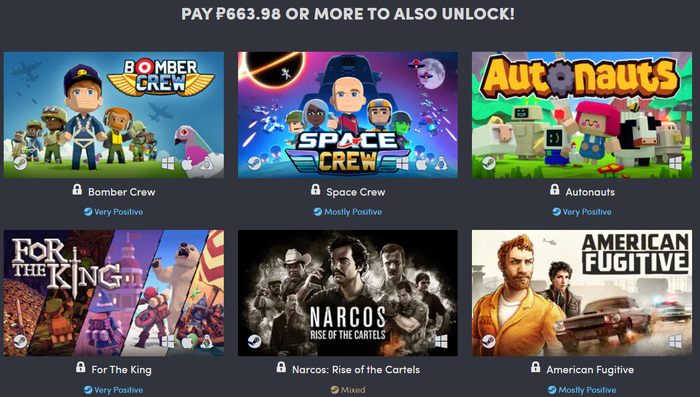Click the Windows icon on Narcos artwork
The width and height of the screenshot is (700, 397).
(441, 342)
